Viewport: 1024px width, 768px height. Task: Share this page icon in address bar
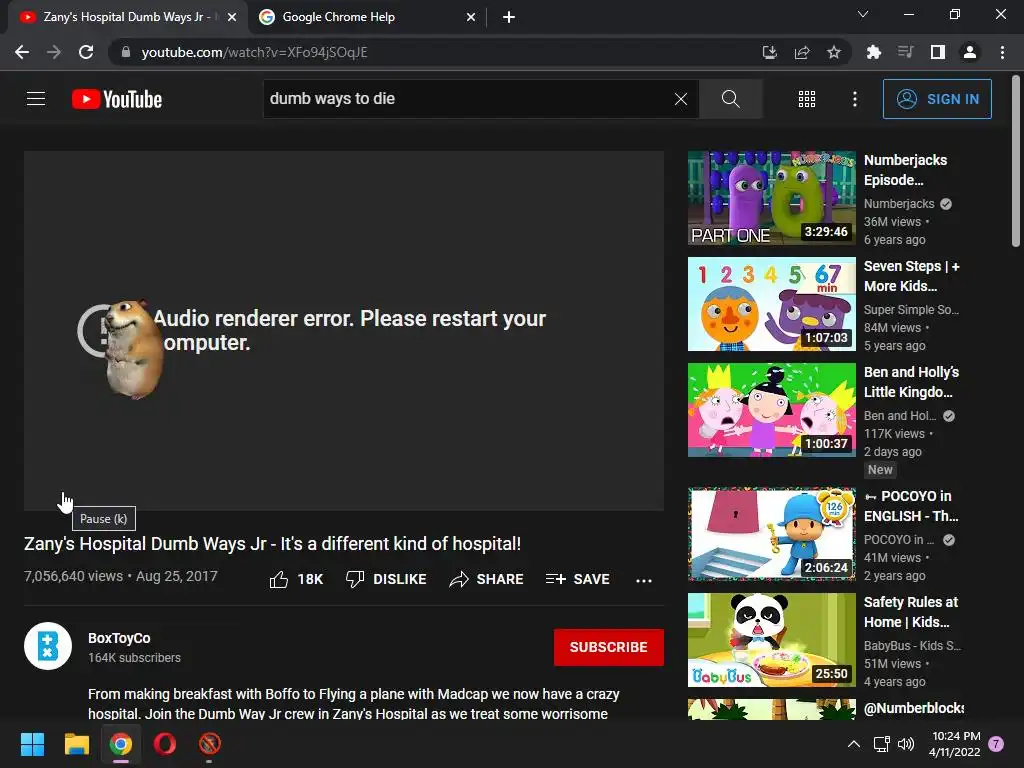(802, 52)
